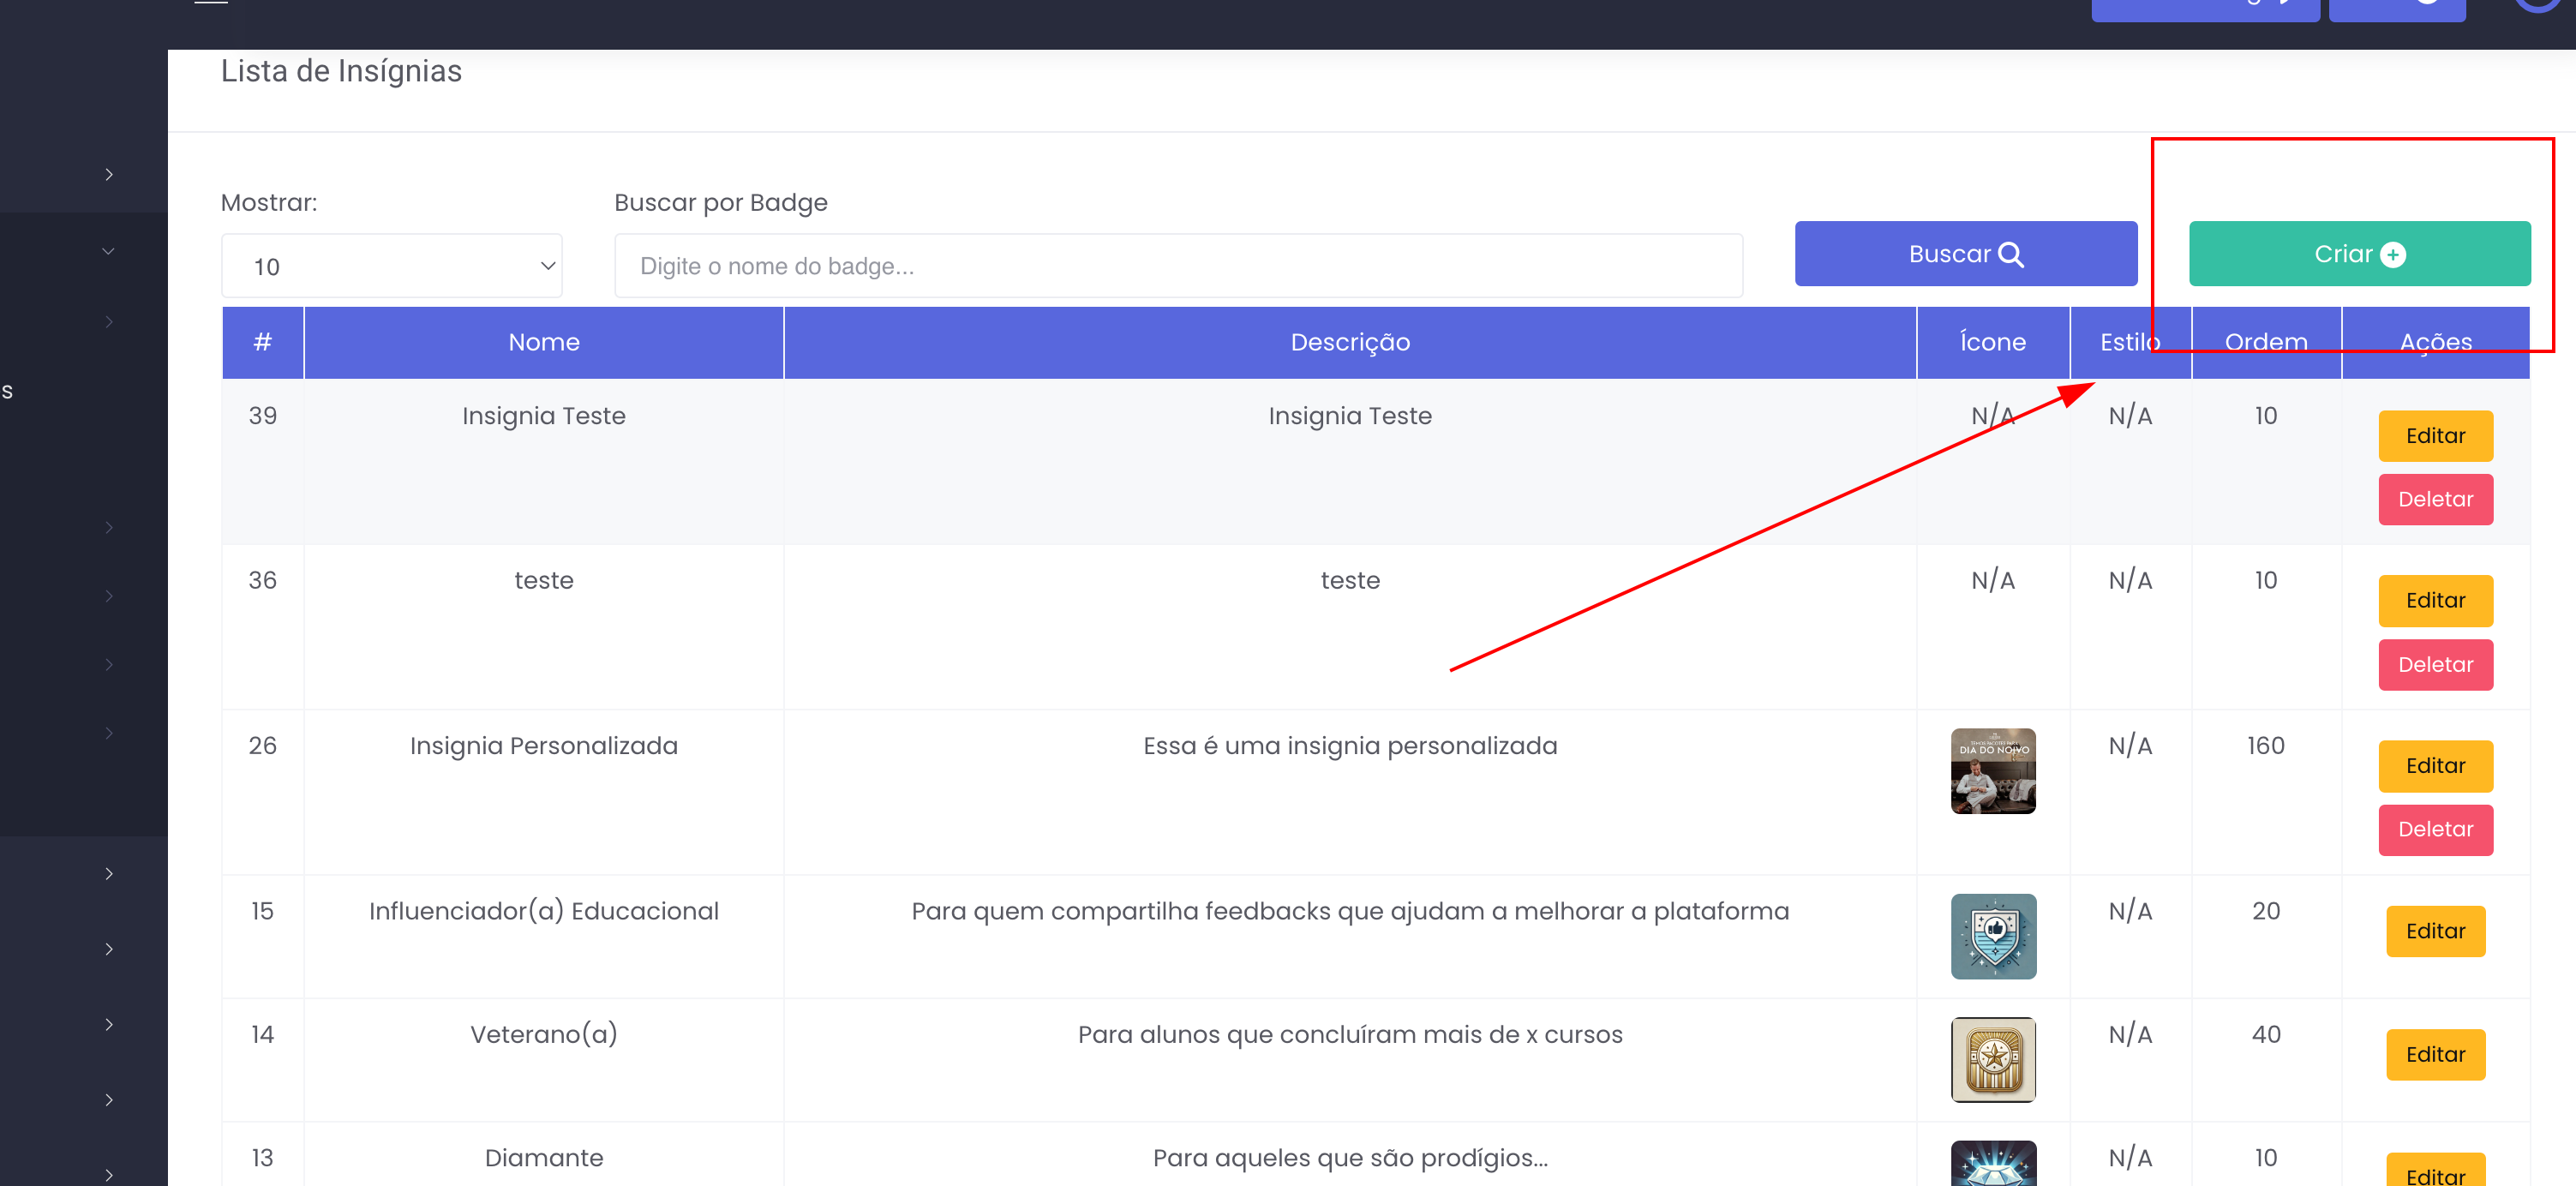This screenshot has width=2576, height=1186.
Task: Open the Mostrar entries dropdown
Action: 391,266
